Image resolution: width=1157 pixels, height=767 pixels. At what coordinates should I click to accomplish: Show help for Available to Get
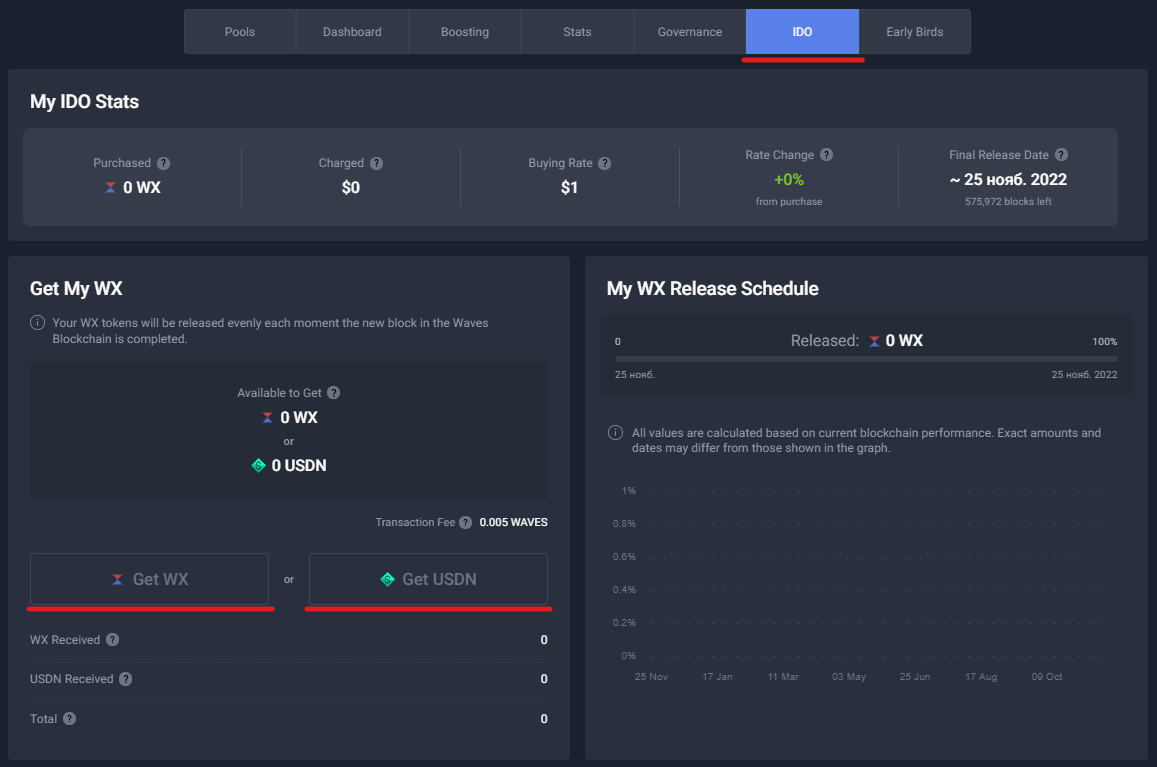[334, 393]
